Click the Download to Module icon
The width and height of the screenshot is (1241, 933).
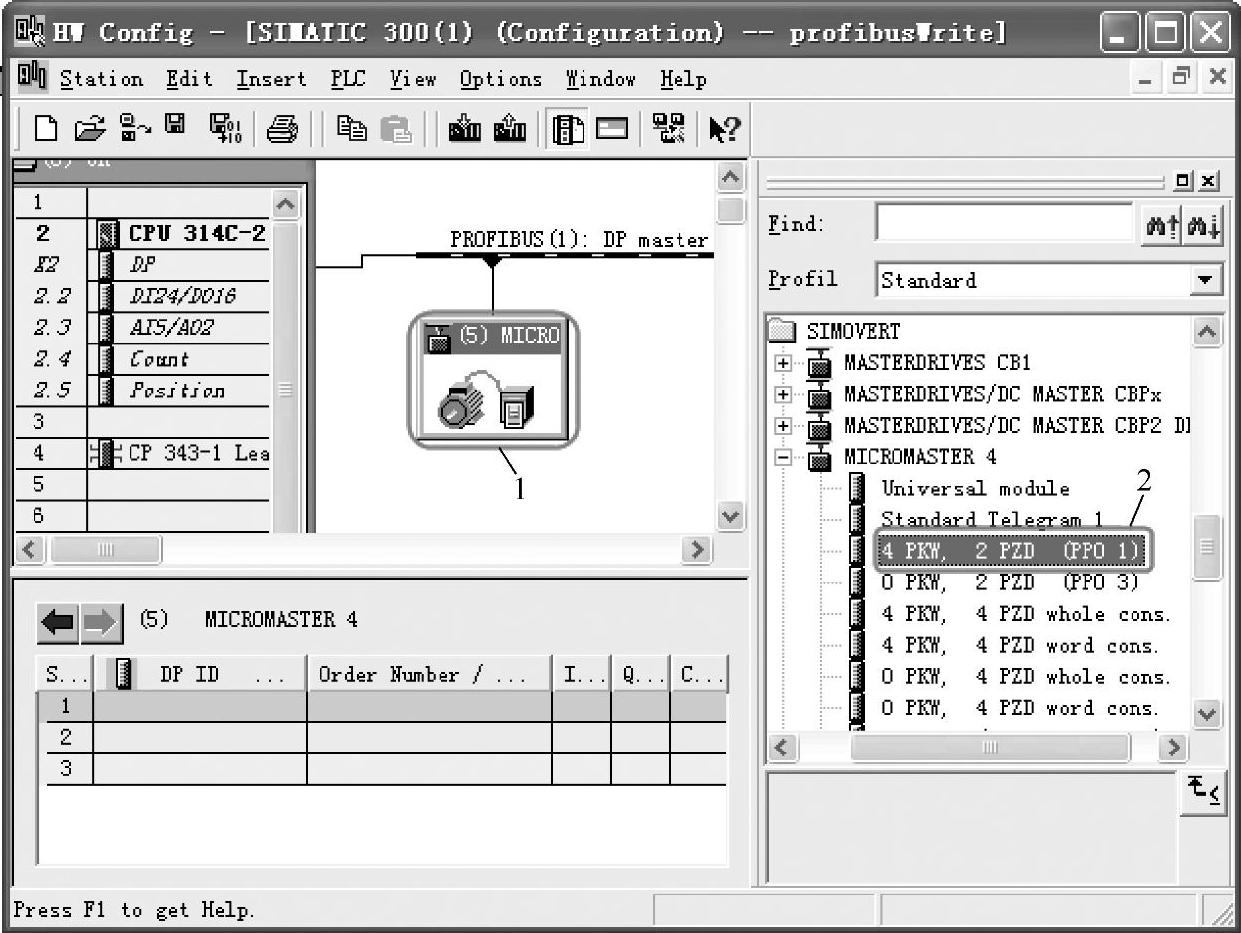(x=466, y=128)
